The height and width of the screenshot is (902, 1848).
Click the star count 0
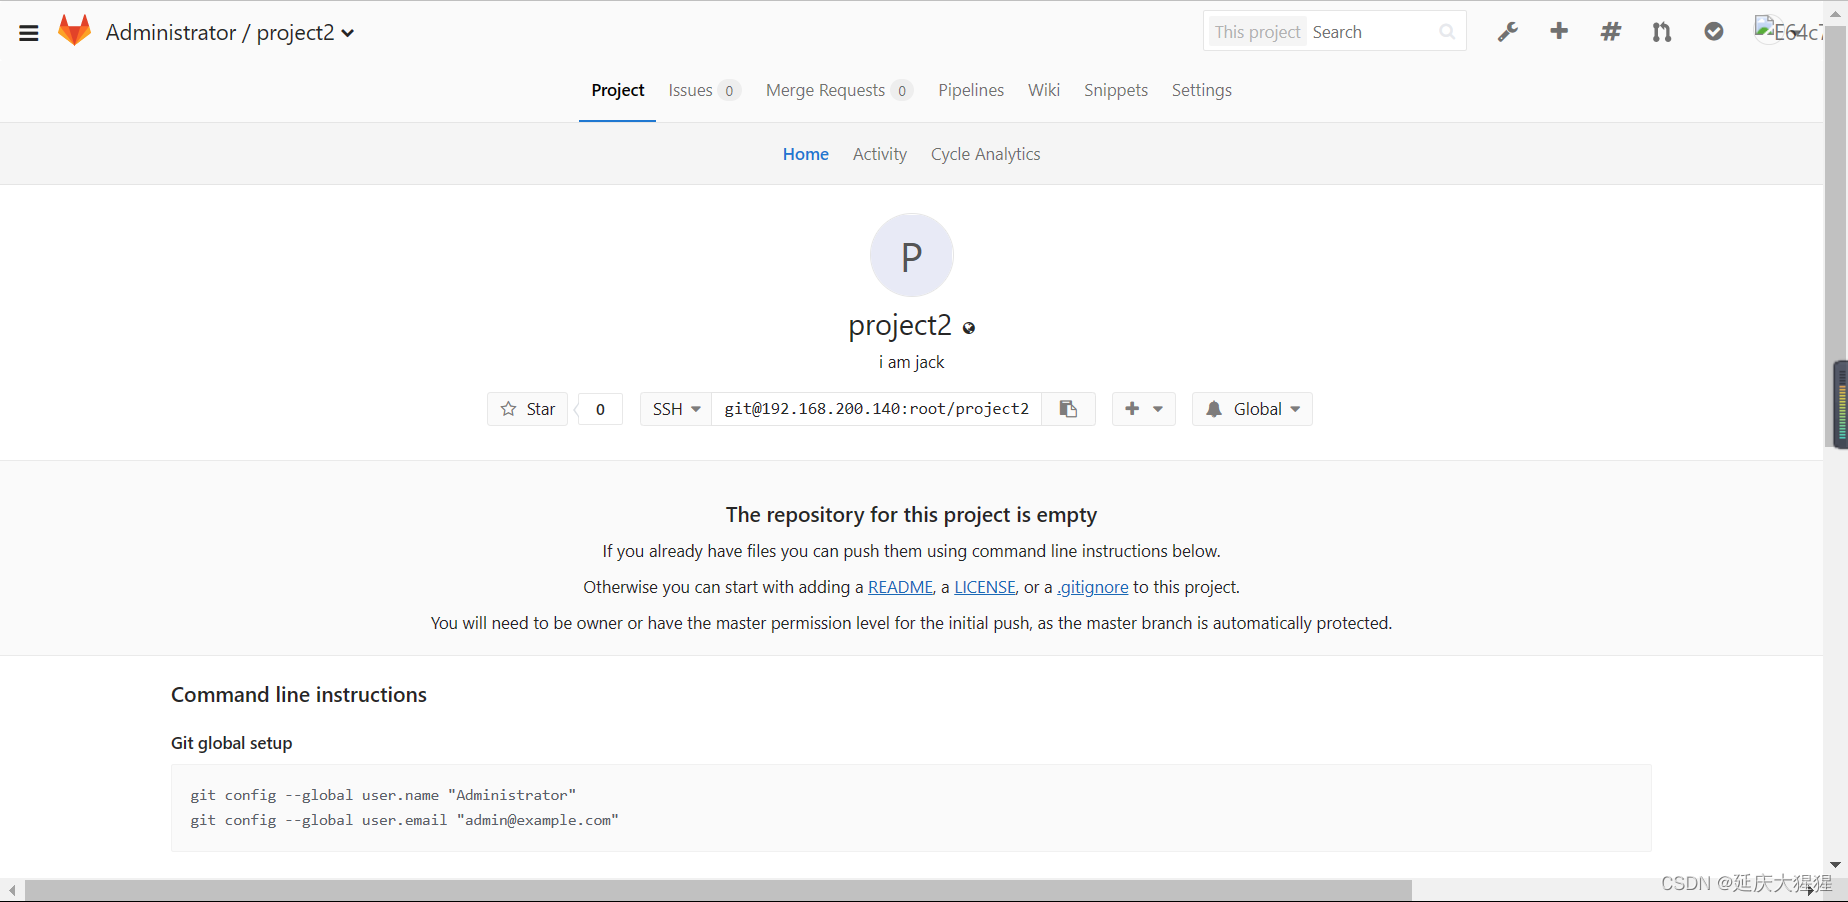click(600, 409)
